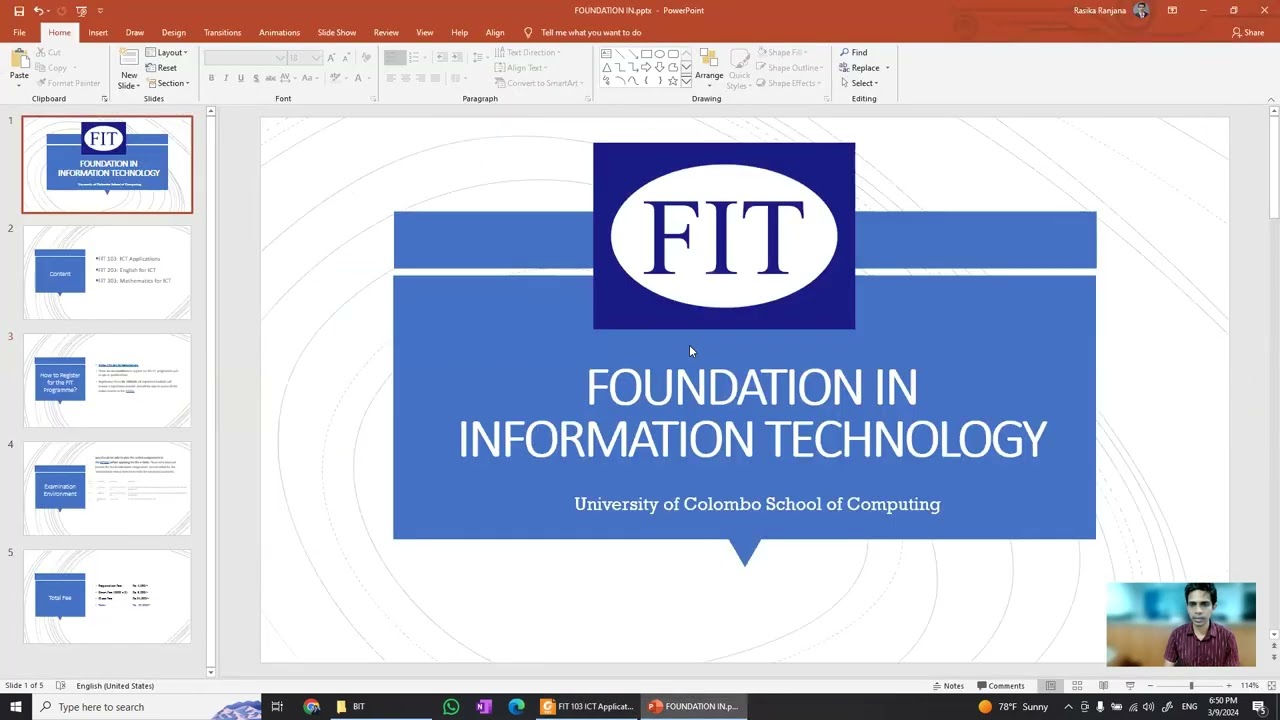The height and width of the screenshot is (720, 1280).
Task: Open the File tab
Action: click(19, 32)
